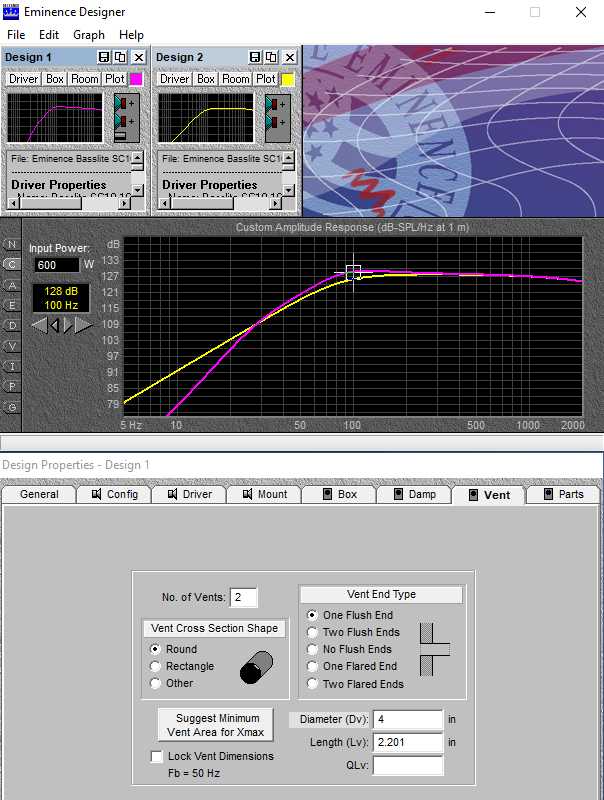The width and height of the screenshot is (604, 800).
Task: Click the yellow plot color swatch for Design 2
Action: tap(288, 79)
